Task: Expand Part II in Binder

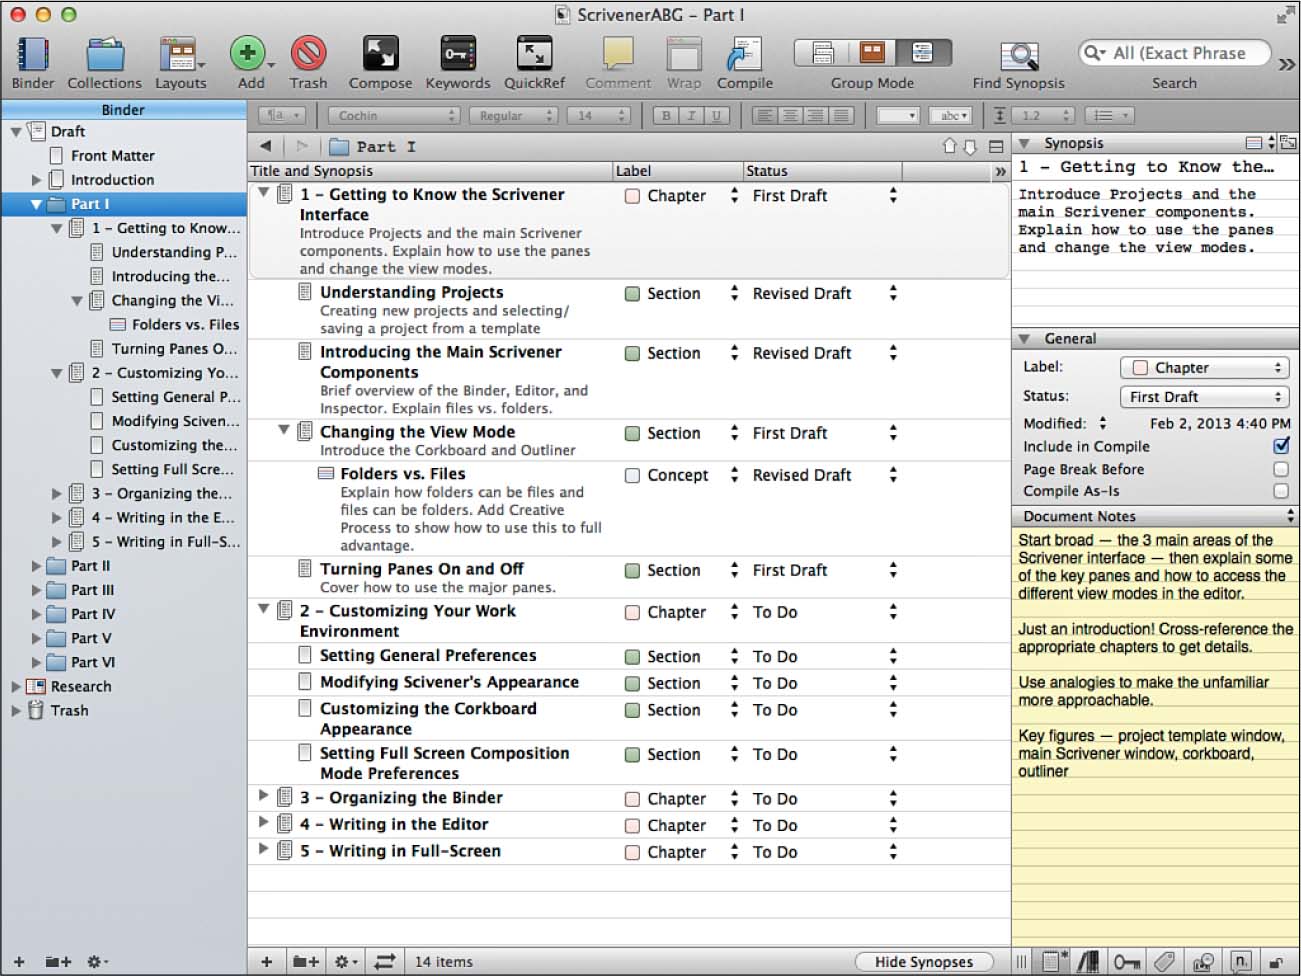Action: tap(36, 566)
